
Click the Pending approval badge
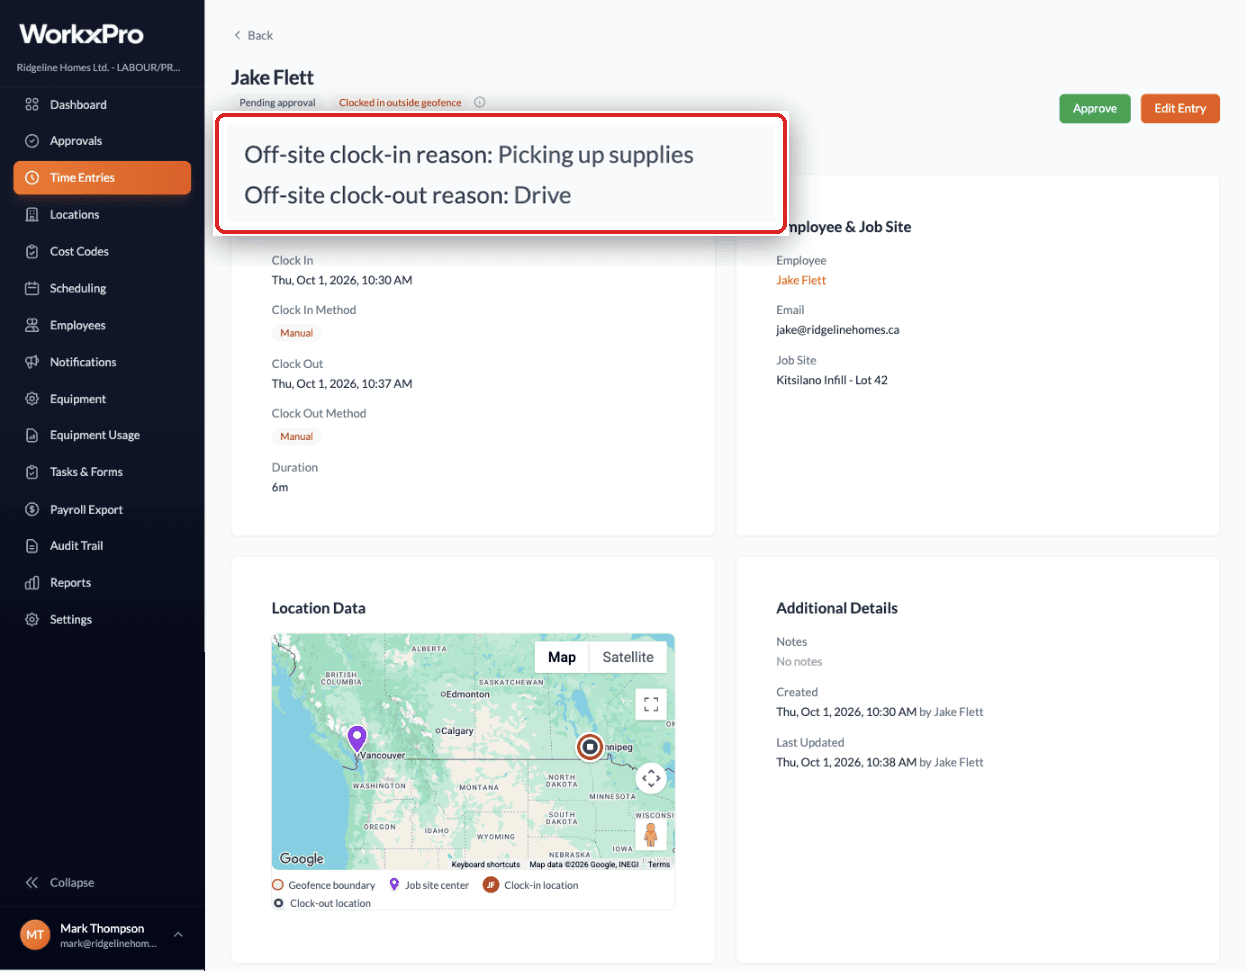[277, 102]
